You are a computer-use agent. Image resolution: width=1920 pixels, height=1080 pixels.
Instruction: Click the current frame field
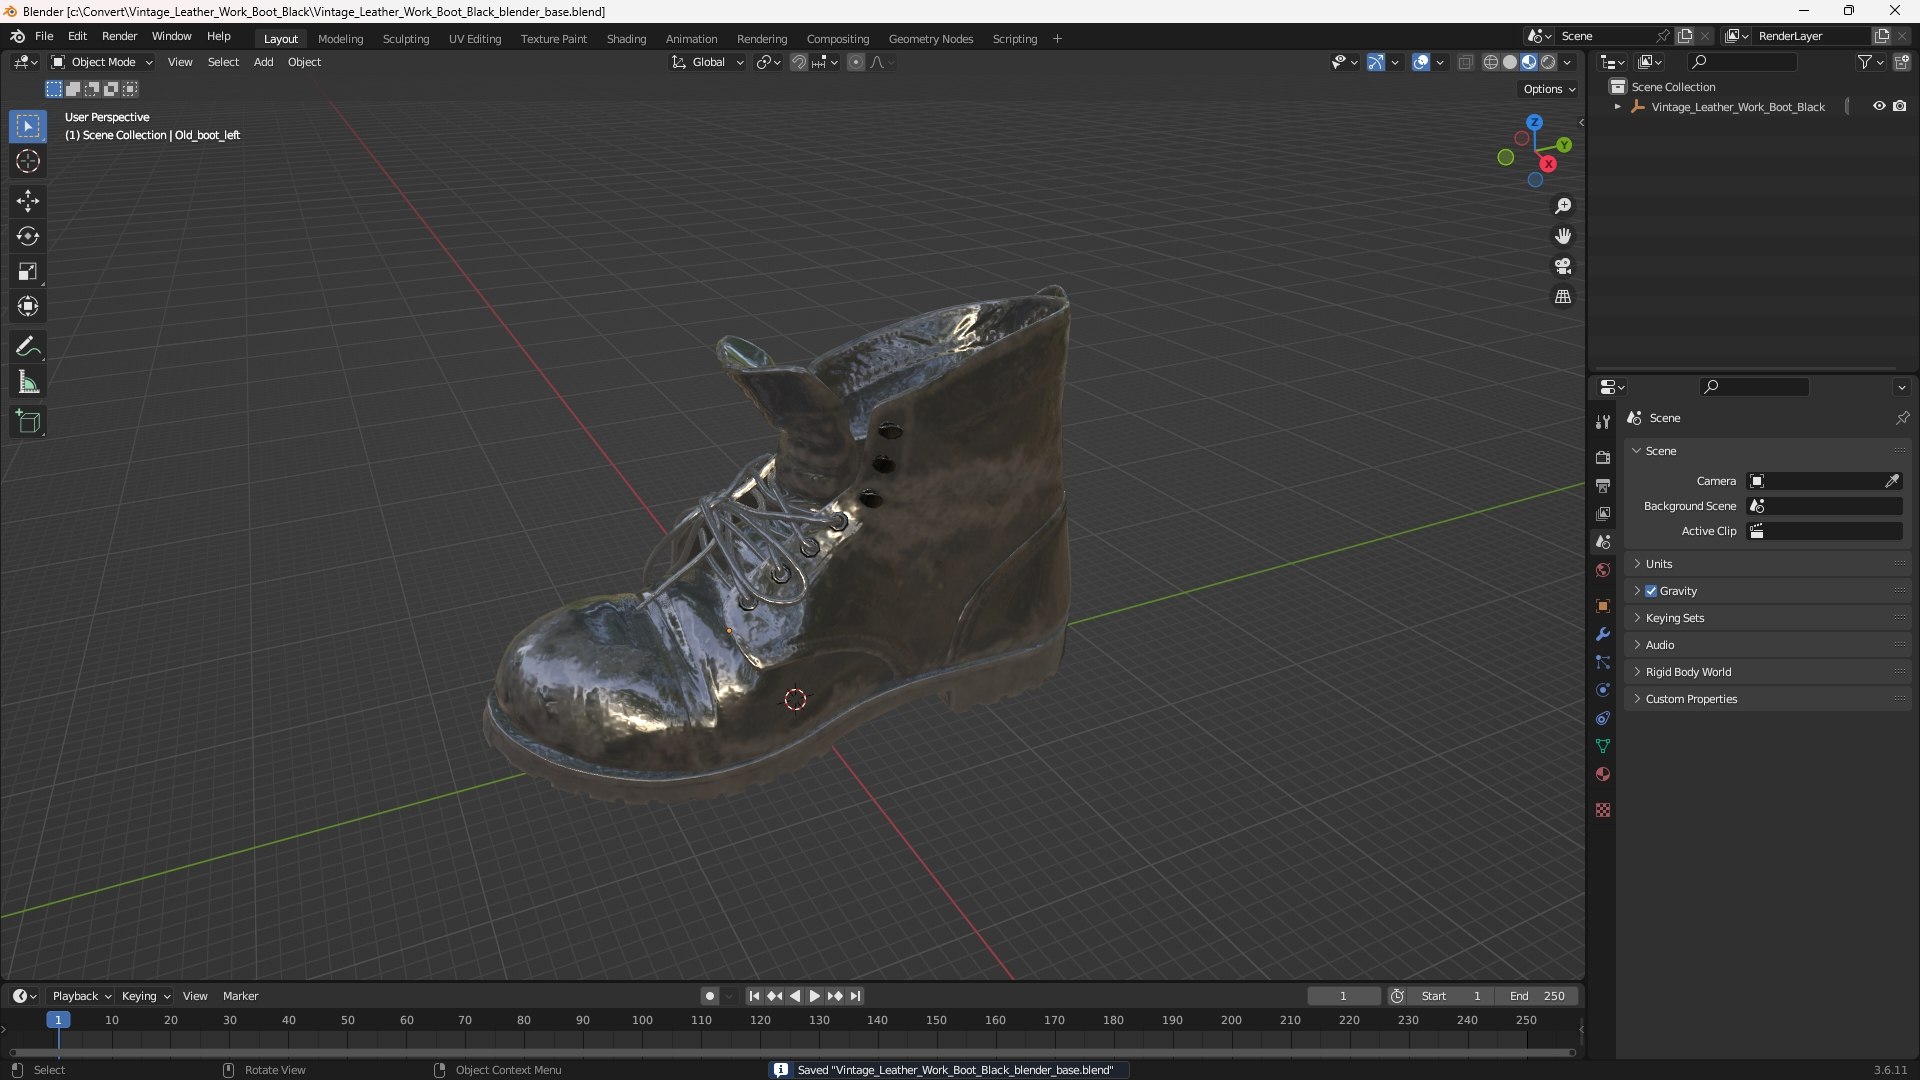click(1343, 996)
